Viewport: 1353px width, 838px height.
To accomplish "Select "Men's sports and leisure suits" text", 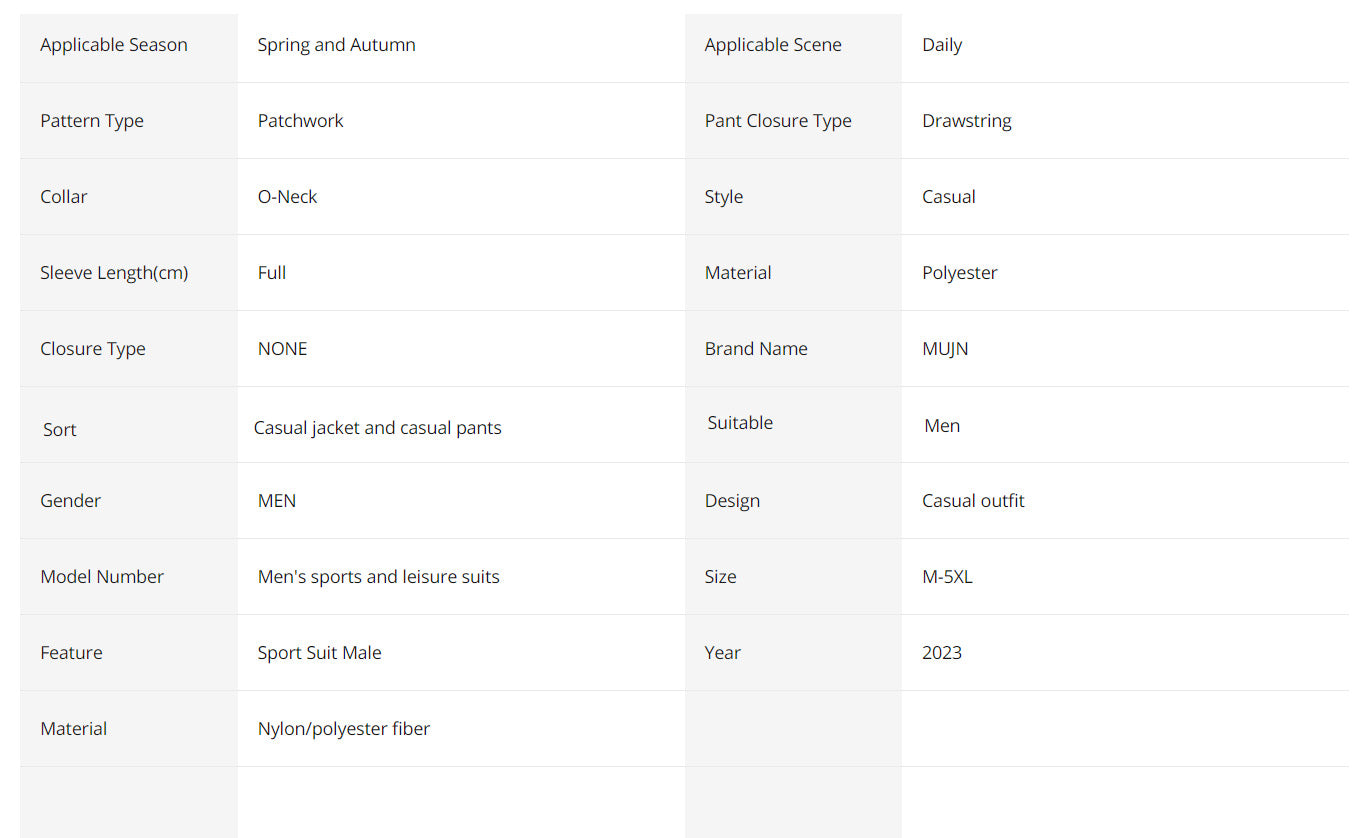I will pyautogui.click(x=378, y=577).
